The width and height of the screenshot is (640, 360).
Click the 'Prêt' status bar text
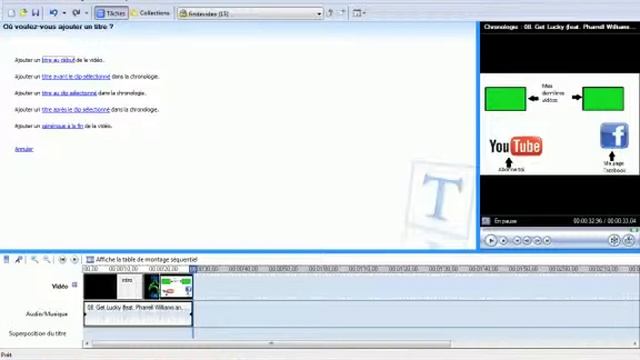click(x=6, y=355)
